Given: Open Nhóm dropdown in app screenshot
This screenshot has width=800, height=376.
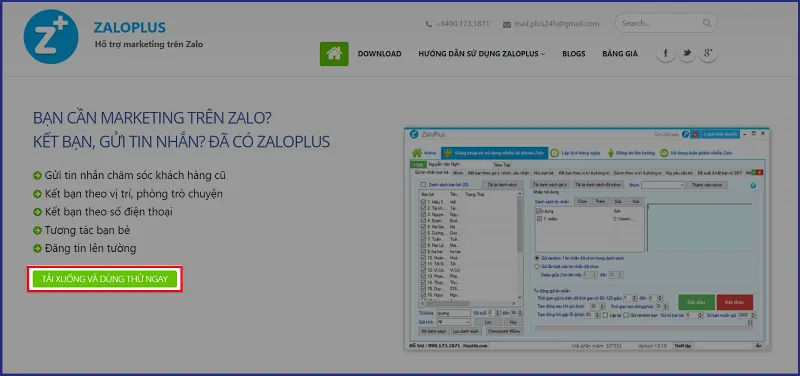Looking at the screenshot, I should pos(663,185).
